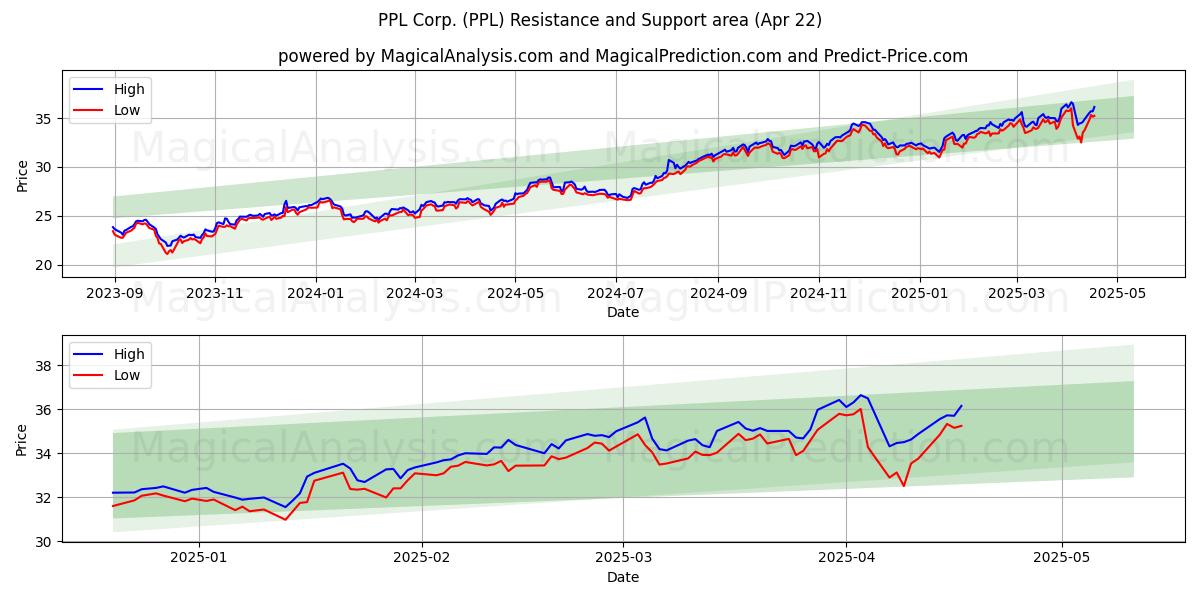Click the 'Date' x-axis label of bottom chart
Viewport: 1200px width, 600px height.
(623, 577)
